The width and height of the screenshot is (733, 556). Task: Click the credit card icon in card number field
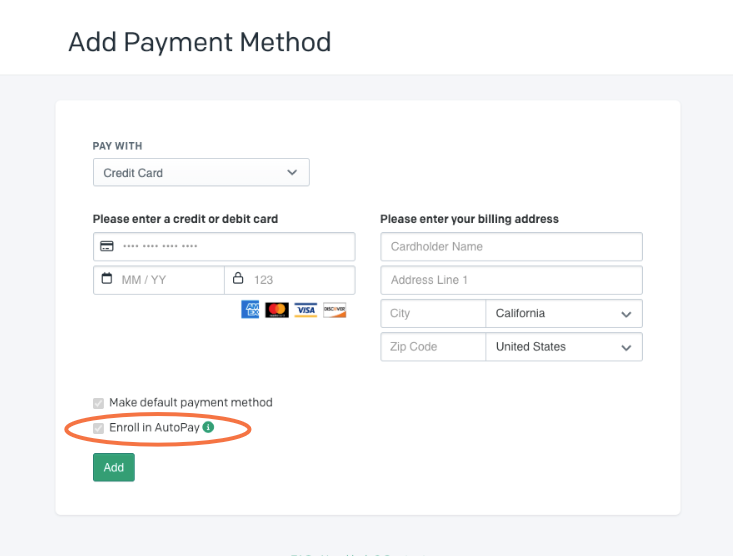coord(106,247)
